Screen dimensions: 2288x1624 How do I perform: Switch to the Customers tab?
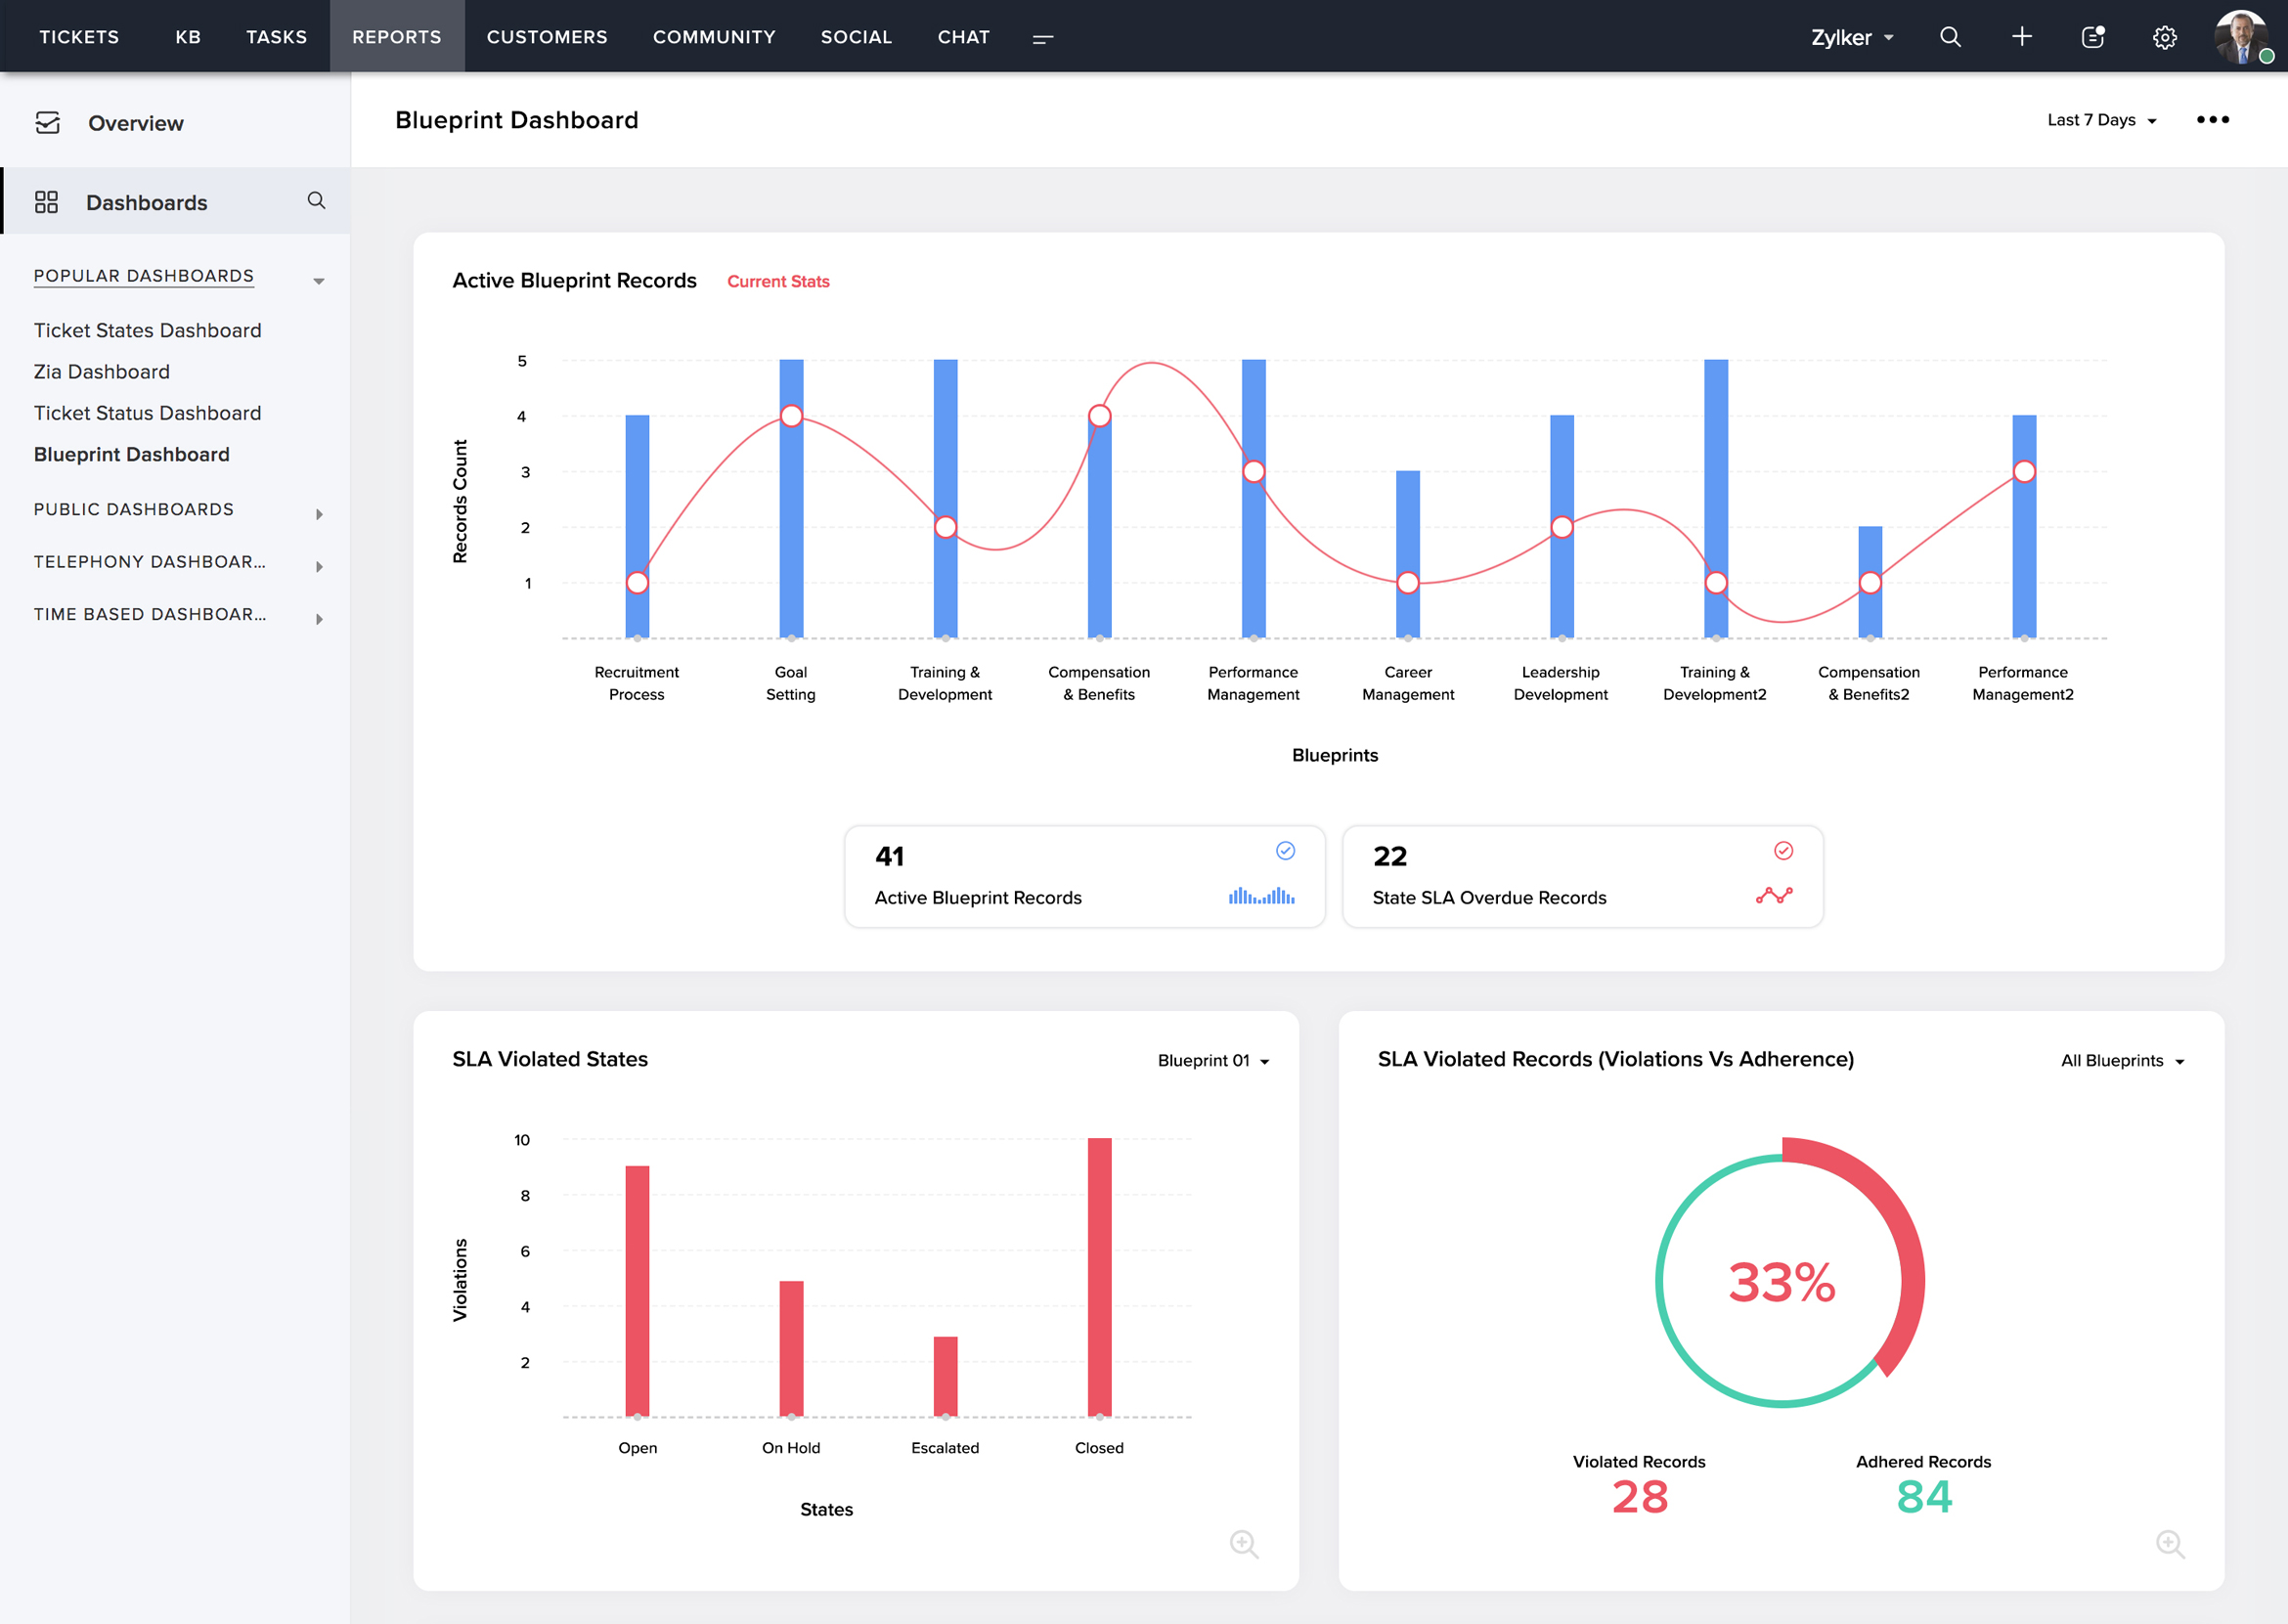pyautogui.click(x=547, y=37)
